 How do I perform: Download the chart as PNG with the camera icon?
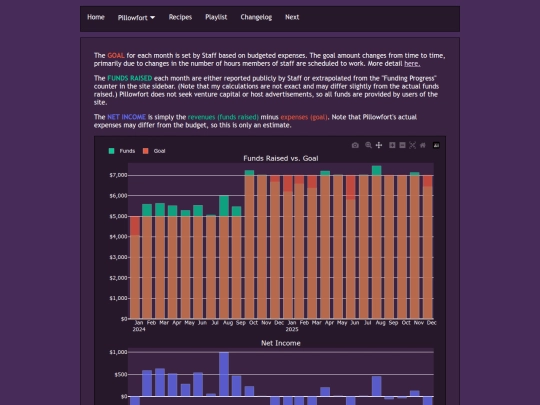pyautogui.click(x=355, y=145)
